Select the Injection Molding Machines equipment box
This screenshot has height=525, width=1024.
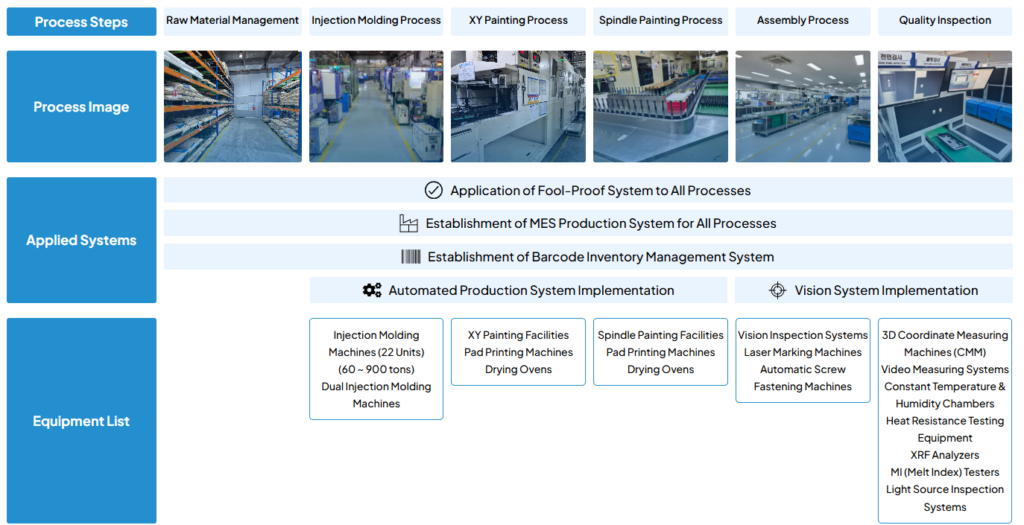click(376, 369)
